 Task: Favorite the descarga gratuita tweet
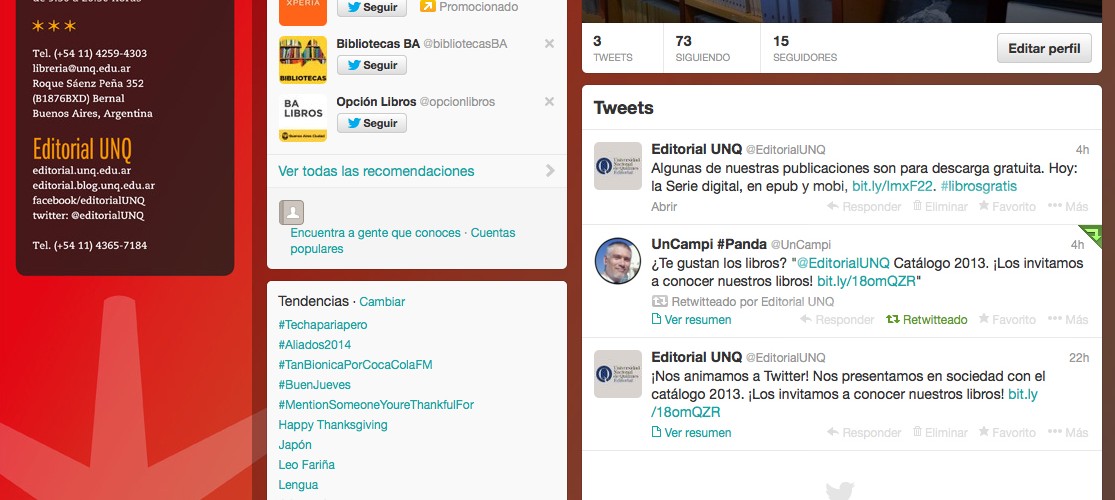tap(1007, 207)
